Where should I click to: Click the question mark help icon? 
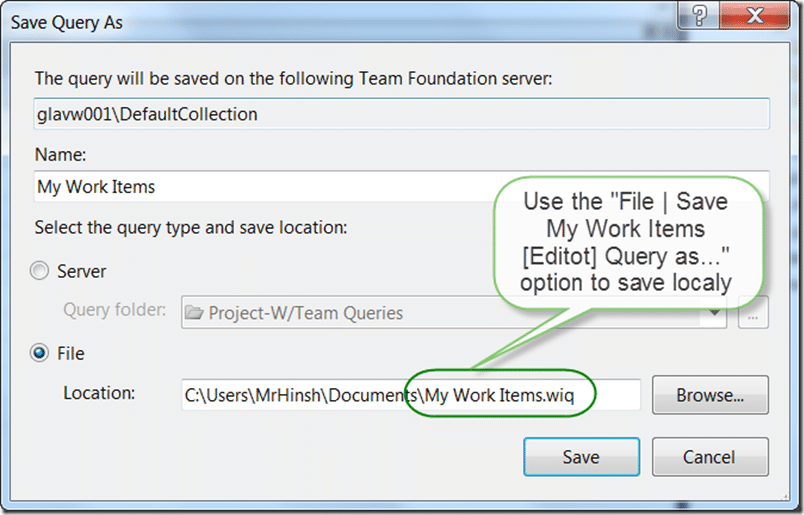tap(699, 15)
